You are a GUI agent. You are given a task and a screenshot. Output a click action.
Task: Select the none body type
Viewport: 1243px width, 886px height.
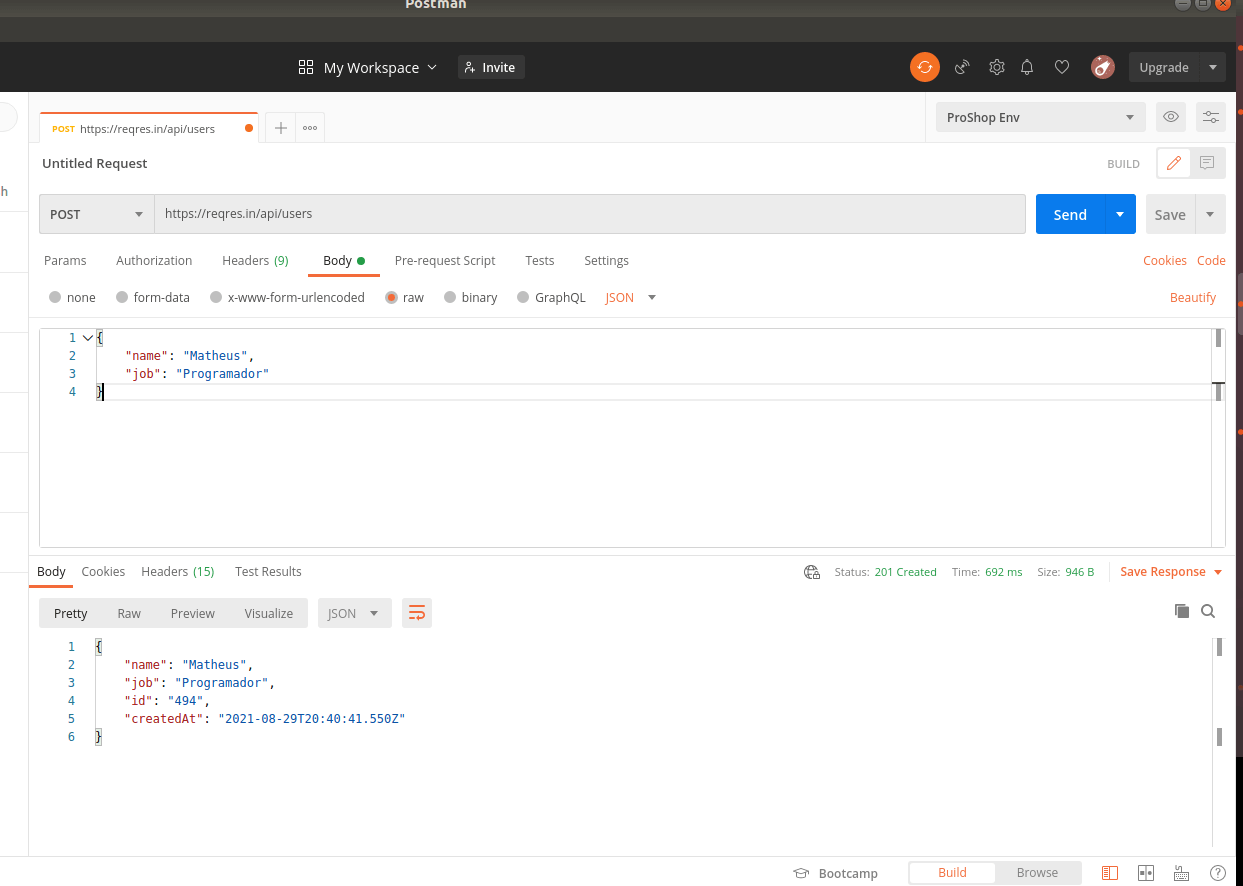click(72, 297)
